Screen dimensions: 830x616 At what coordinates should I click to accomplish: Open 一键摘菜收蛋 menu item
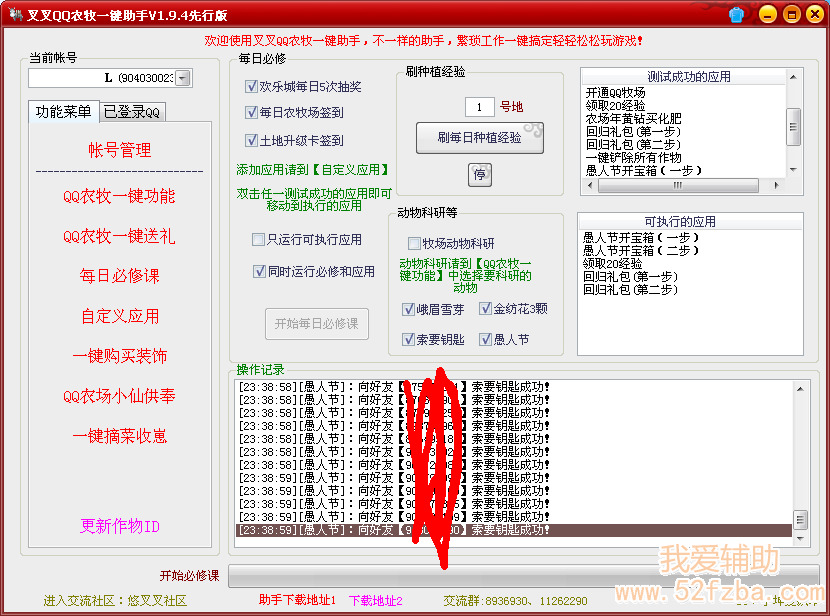pos(120,436)
